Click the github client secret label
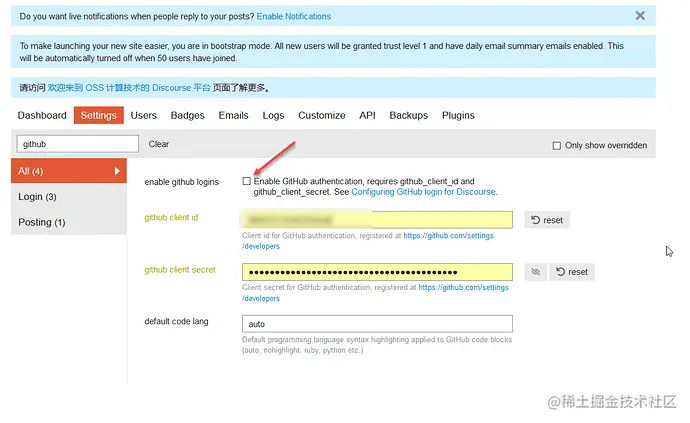 tap(180, 270)
